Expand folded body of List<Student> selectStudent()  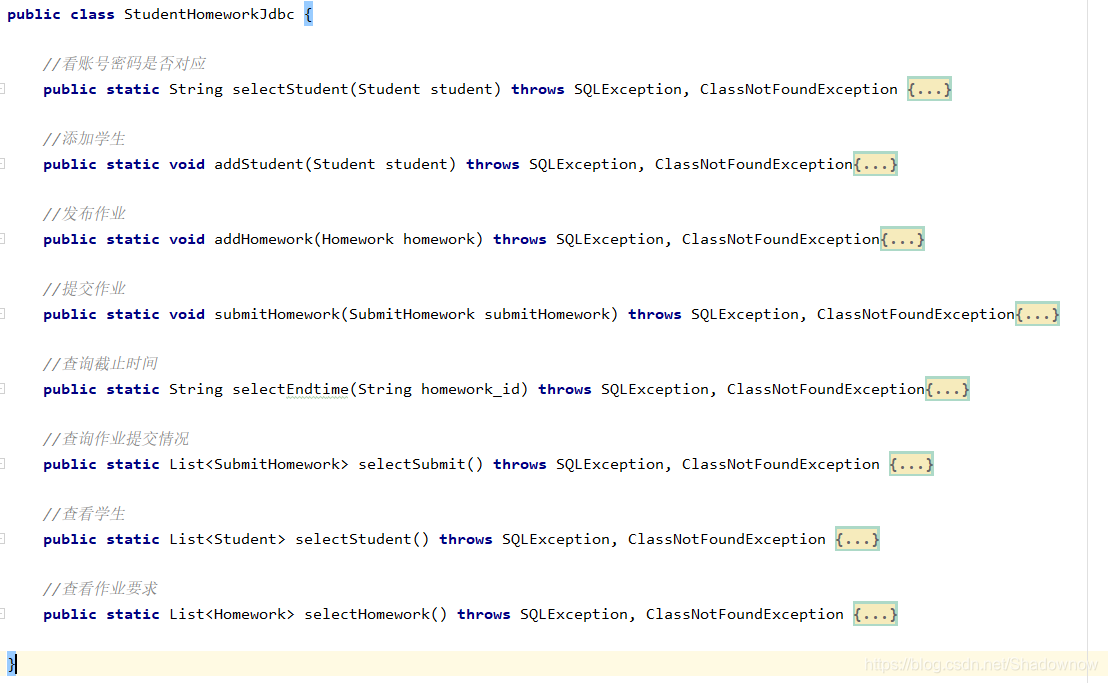click(x=857, y=539)
